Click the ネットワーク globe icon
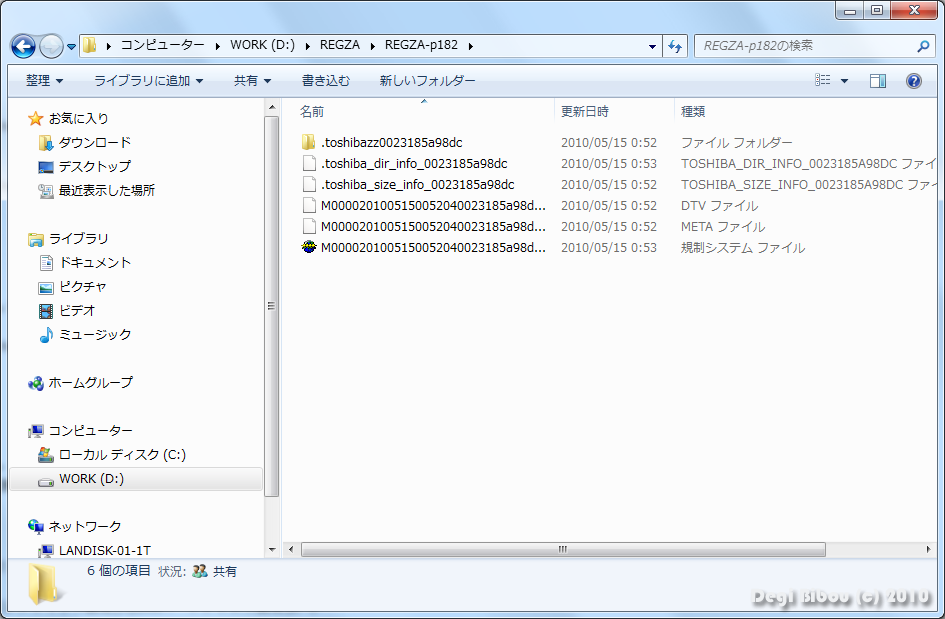The width and height of the screenshot is (945, 619). (36, 527)
